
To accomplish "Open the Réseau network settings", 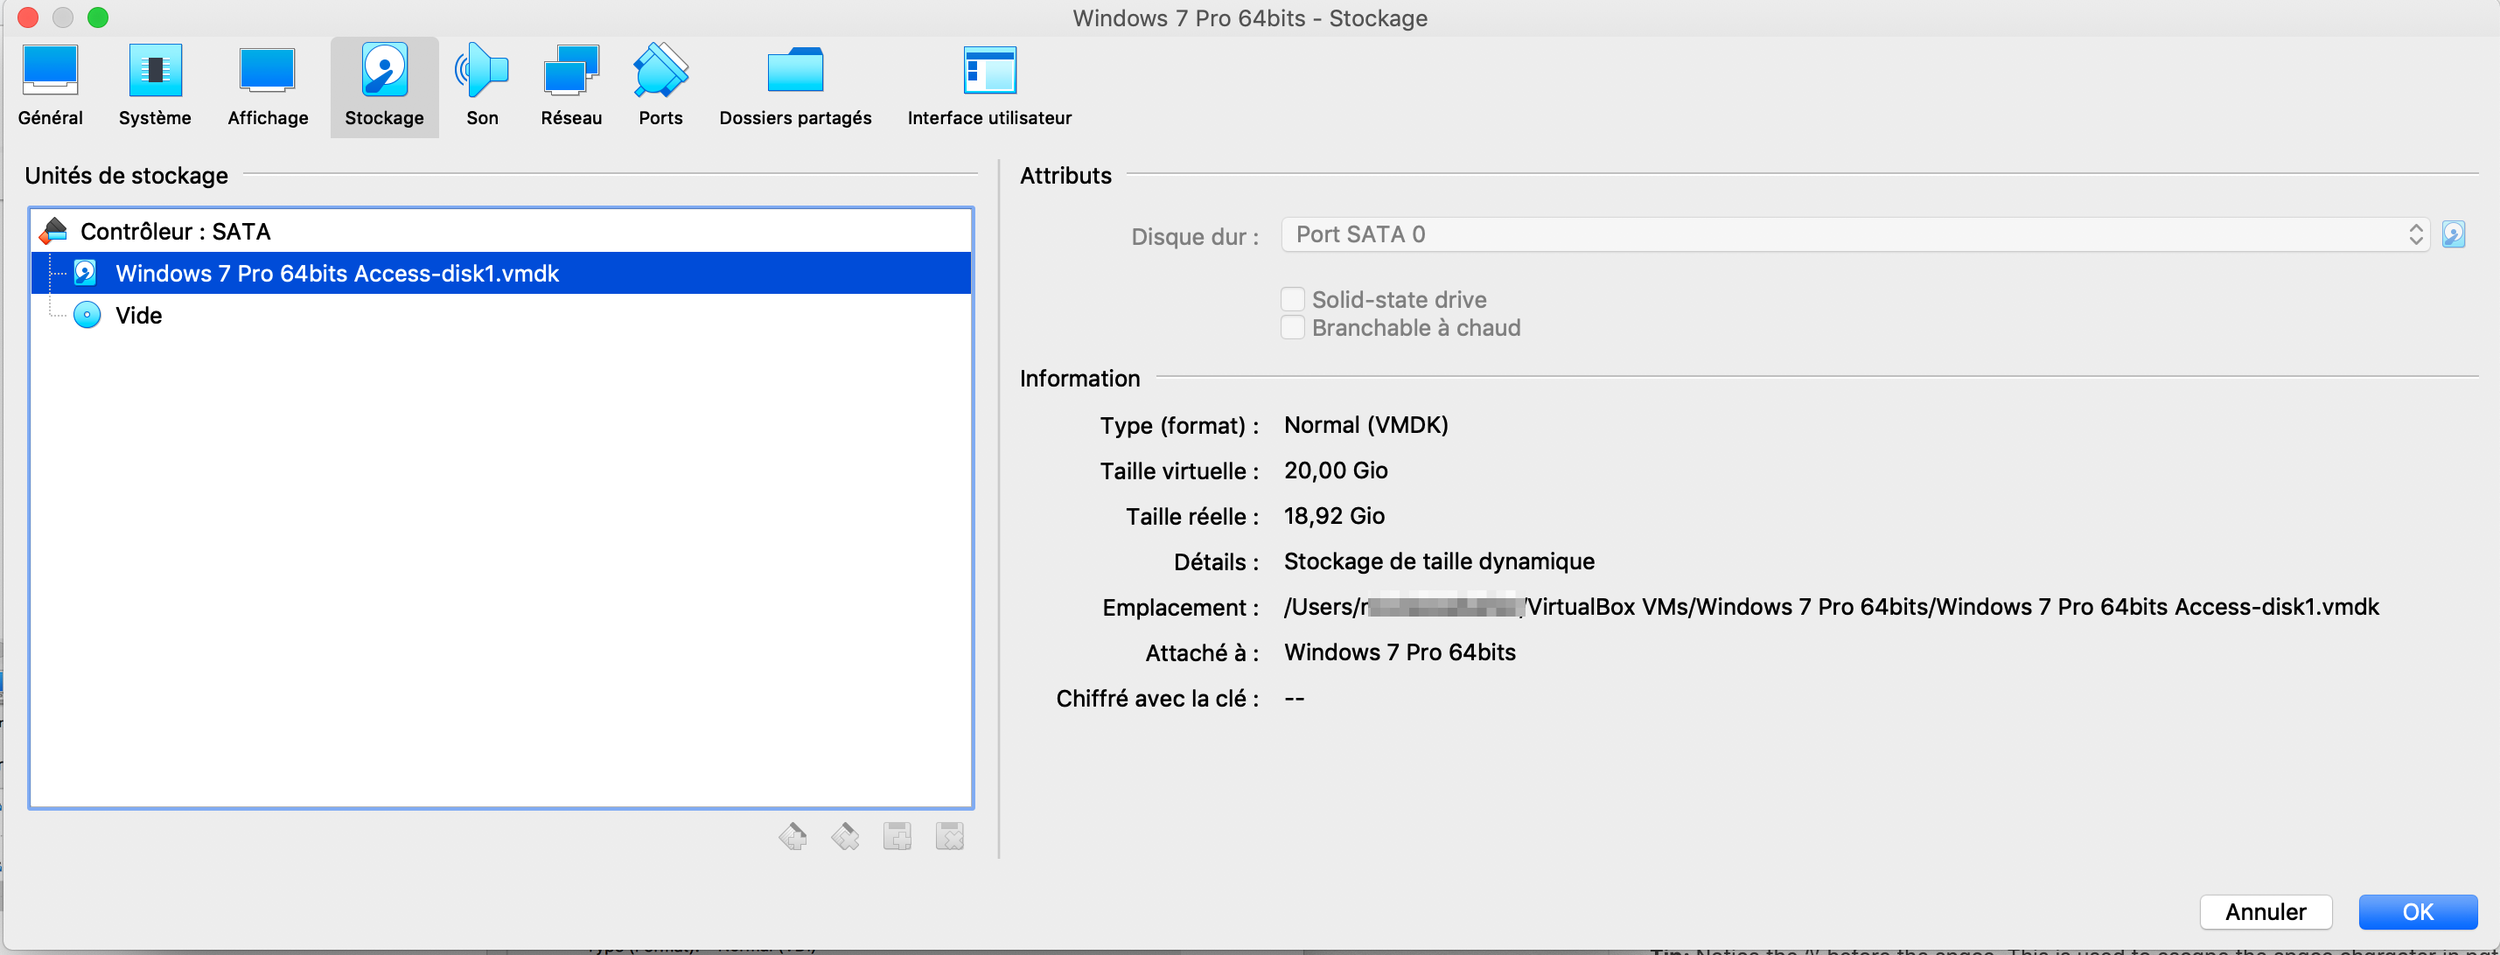I will [571, 87].
